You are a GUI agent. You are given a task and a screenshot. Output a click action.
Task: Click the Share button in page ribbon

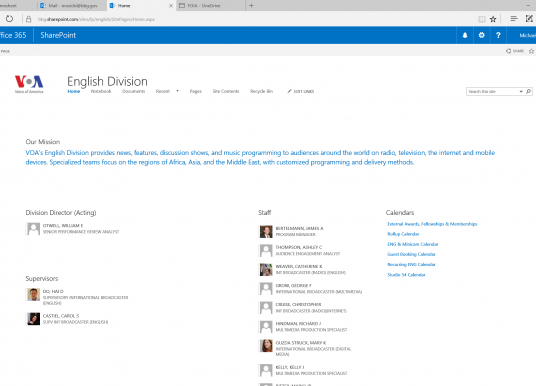tap(515, 51)
